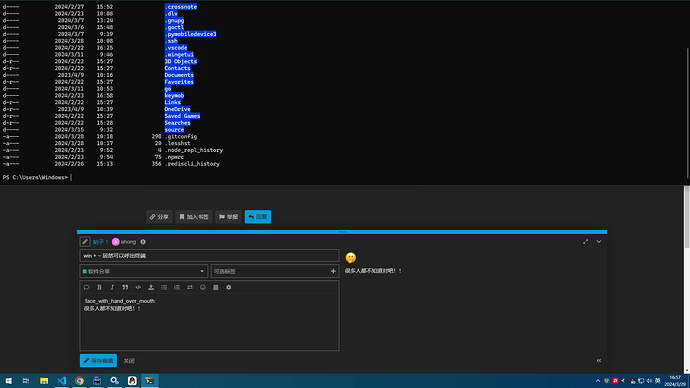690x388 pixels.
Task: Click the 分享 share button
Action: [159, 216]
